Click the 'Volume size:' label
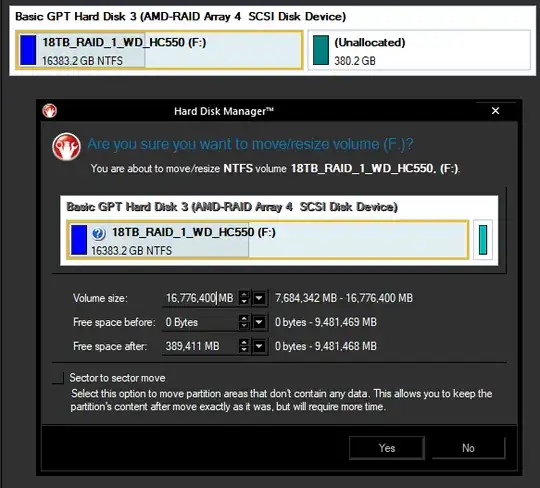Viewport: 540px width, 488px height. [x=100, y=298]
